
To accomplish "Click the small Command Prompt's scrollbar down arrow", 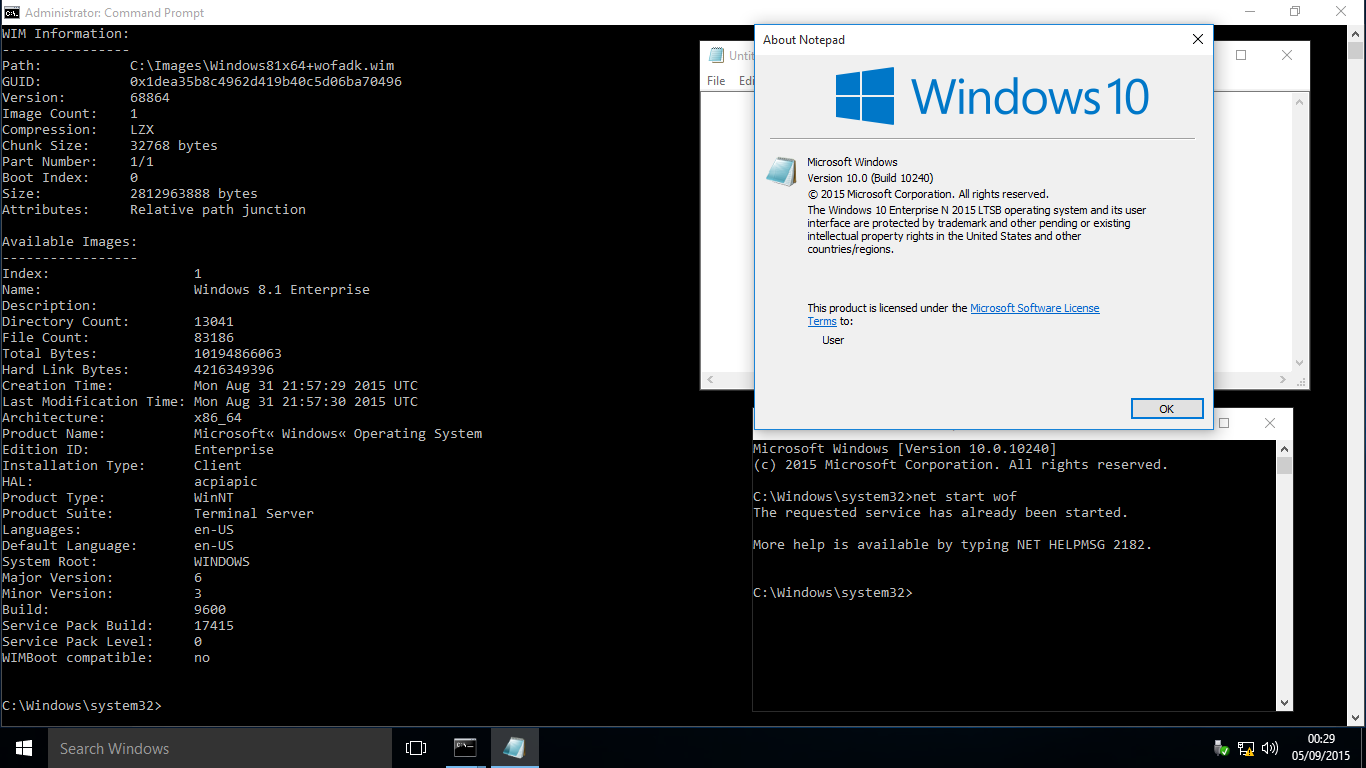I will point(1284,703).
